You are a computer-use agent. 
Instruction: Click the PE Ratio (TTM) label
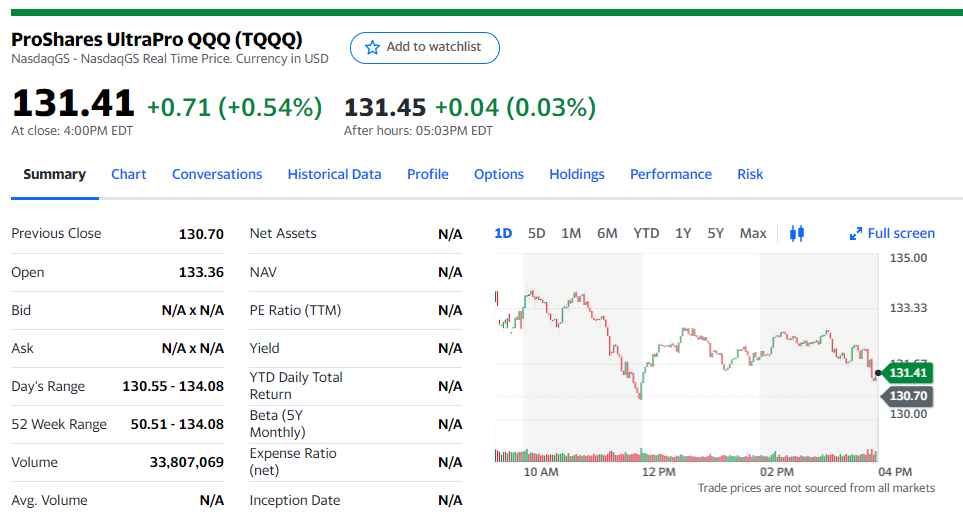click(295, 310)
